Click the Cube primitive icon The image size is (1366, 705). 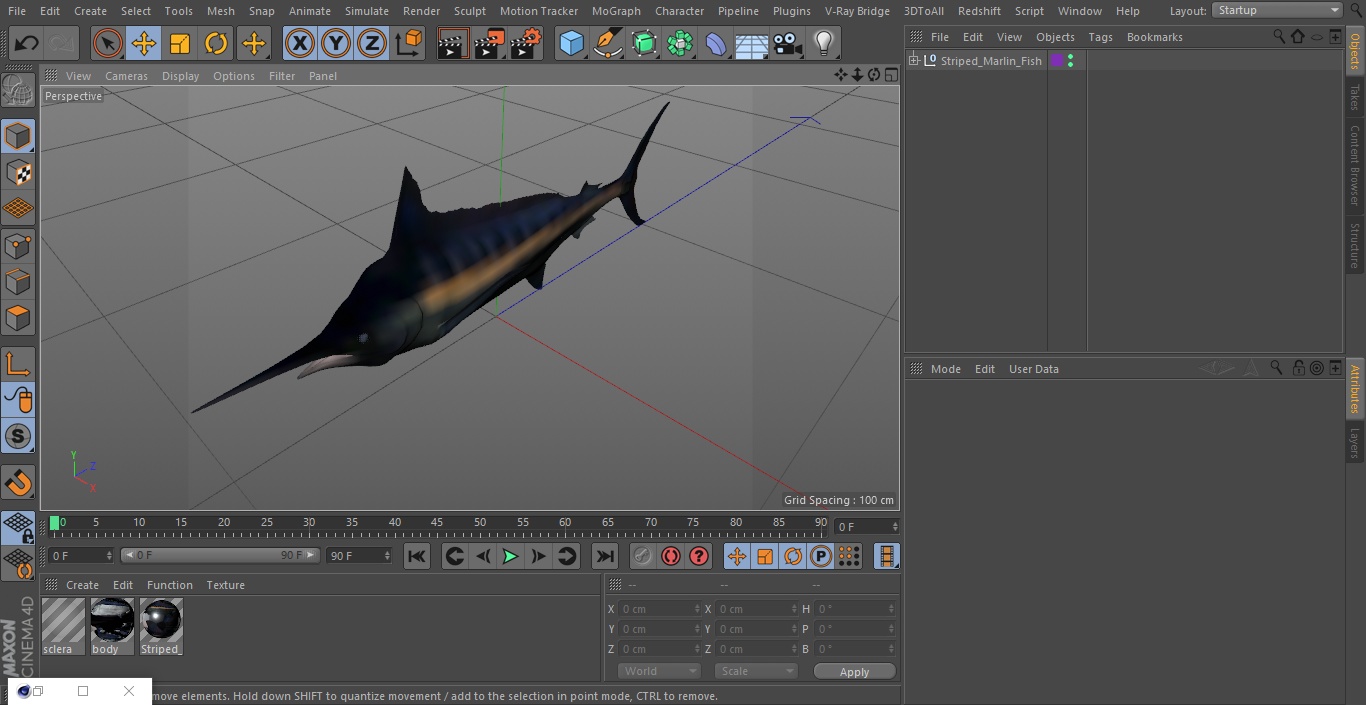(x=571, y=43)
